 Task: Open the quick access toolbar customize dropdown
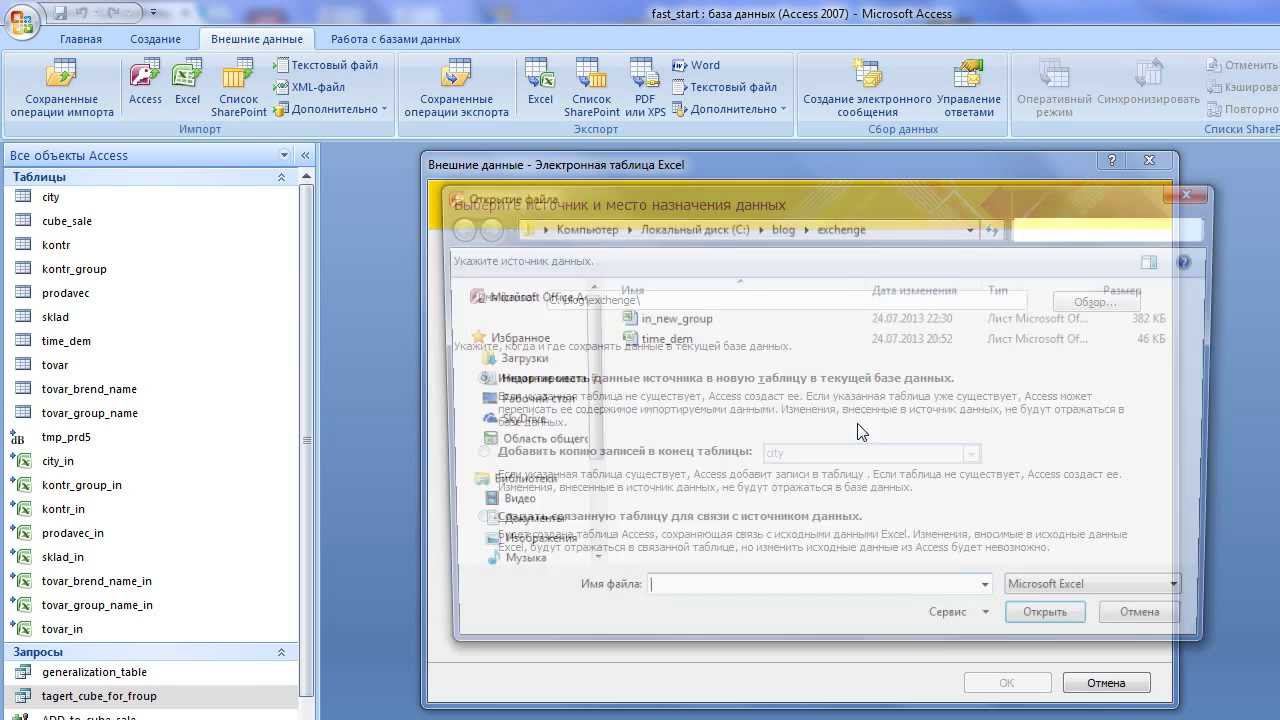(153, 13)
